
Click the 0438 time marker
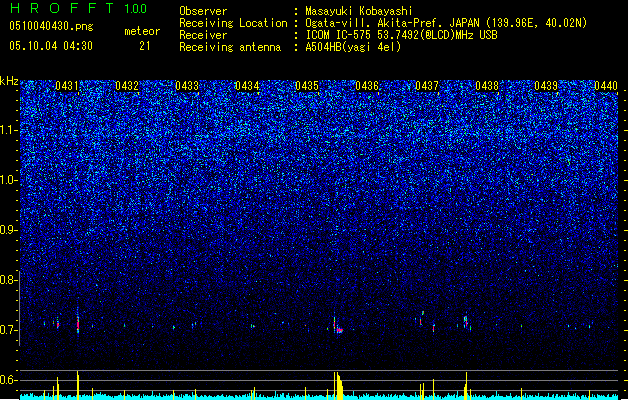[x=487, y=86]
